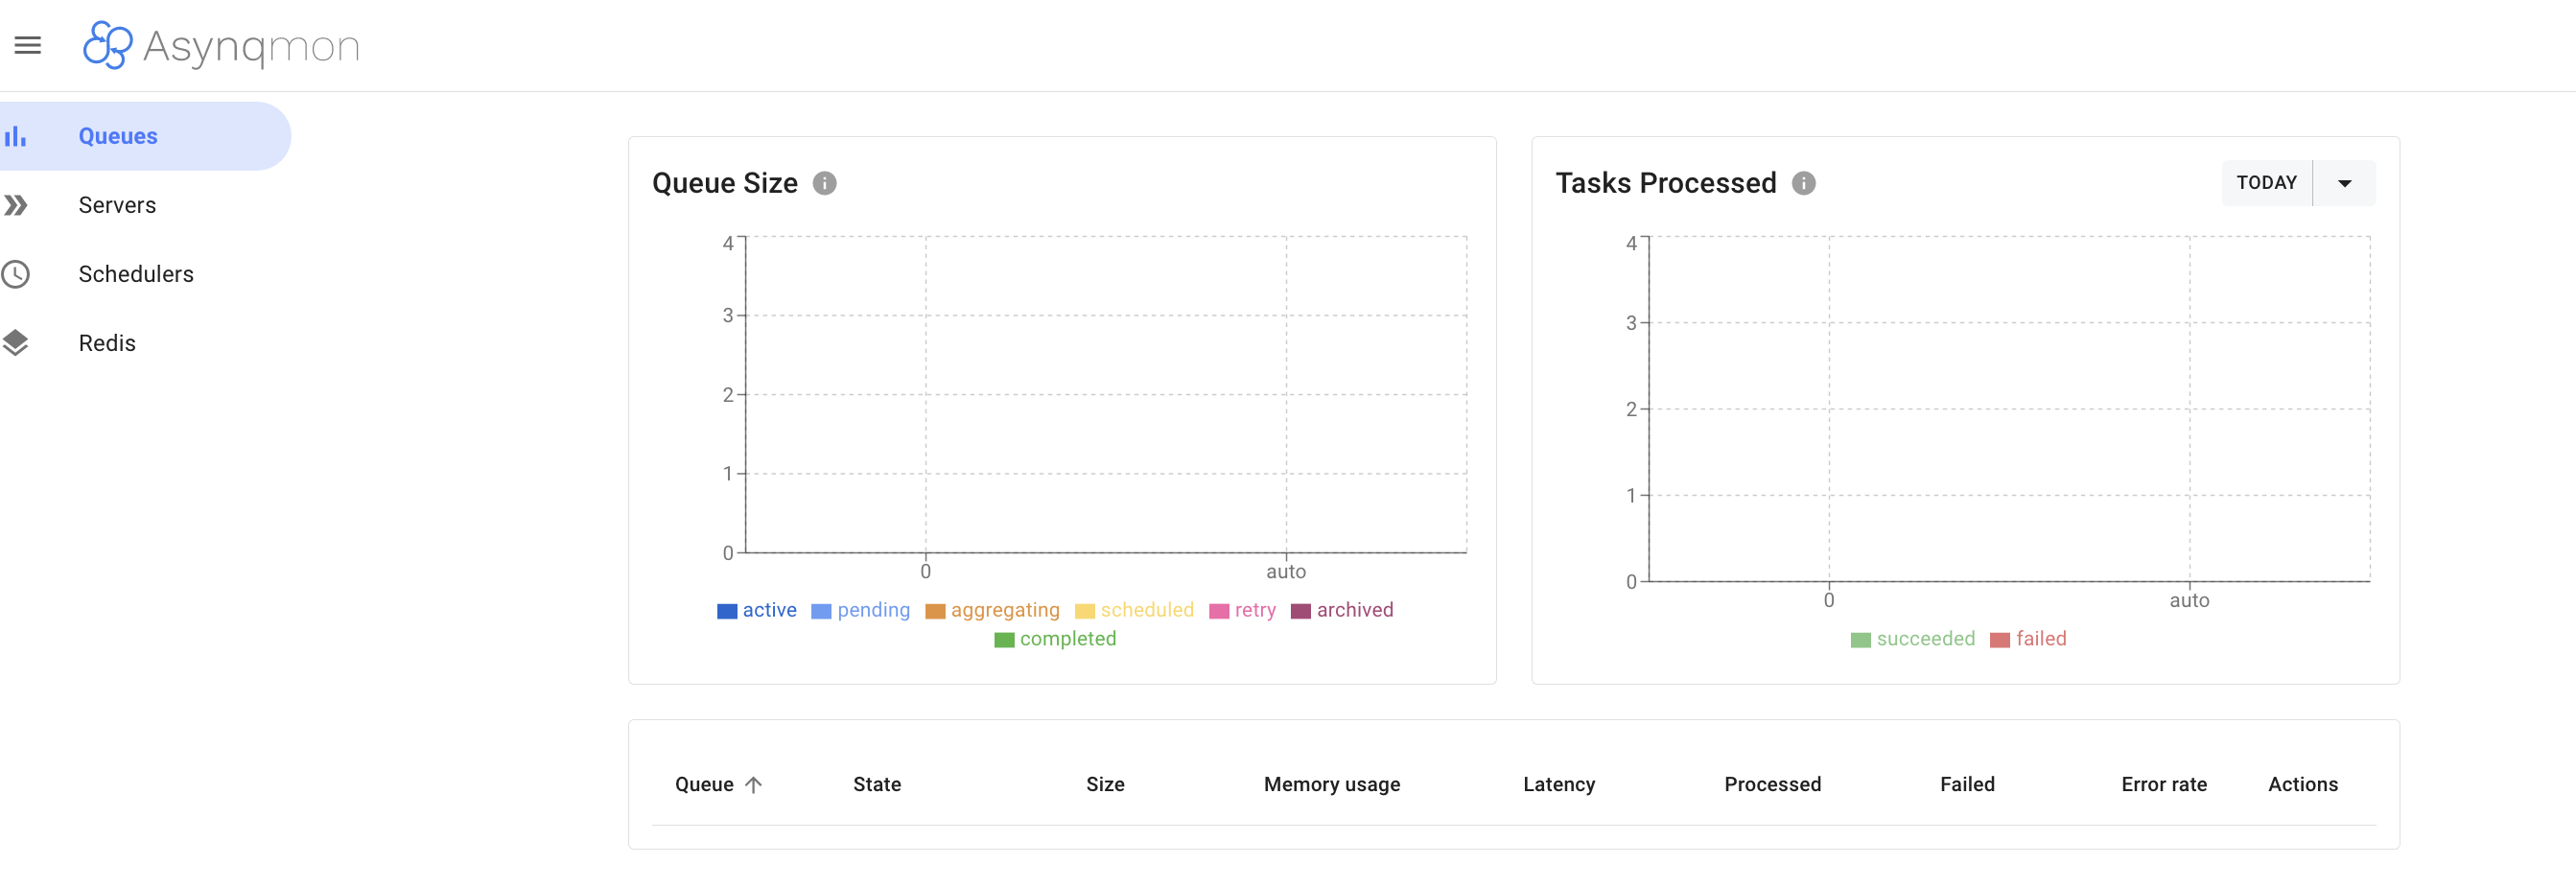2576x888 pixels.
Task: Expand the date range dropdown arrow
Action: coord(2344,183)
